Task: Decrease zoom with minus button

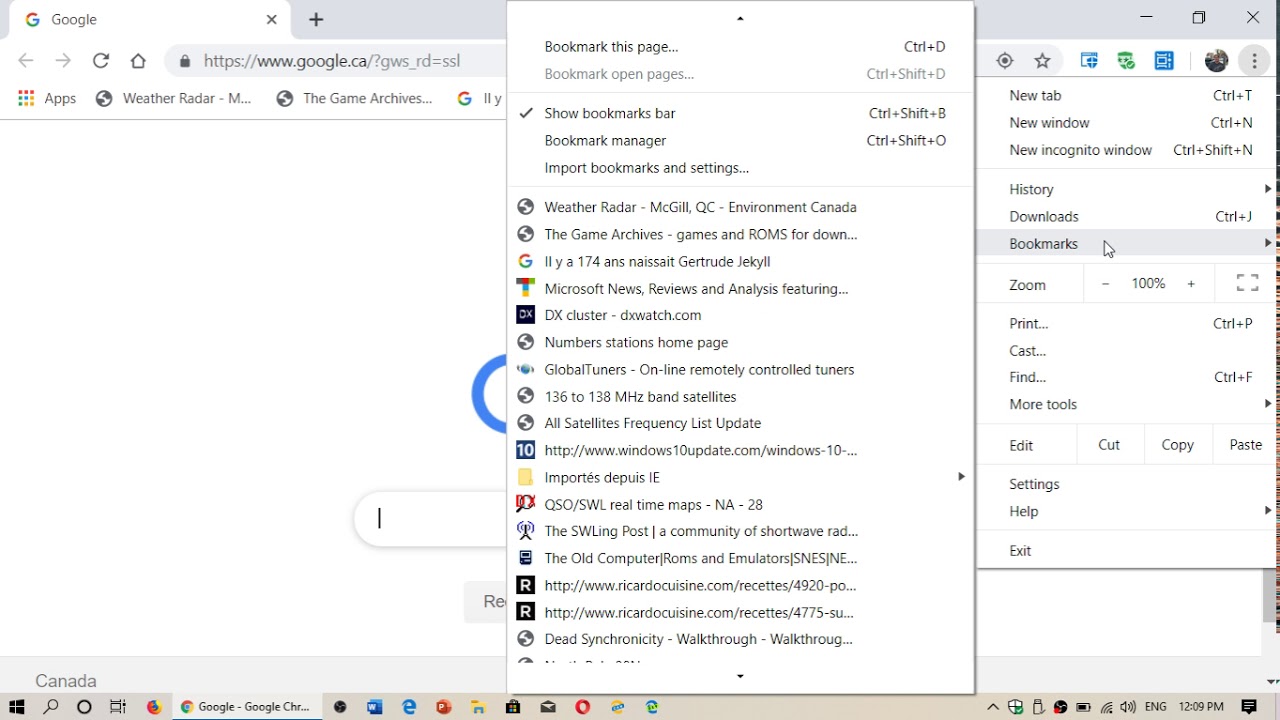Action: [1105, 284]
